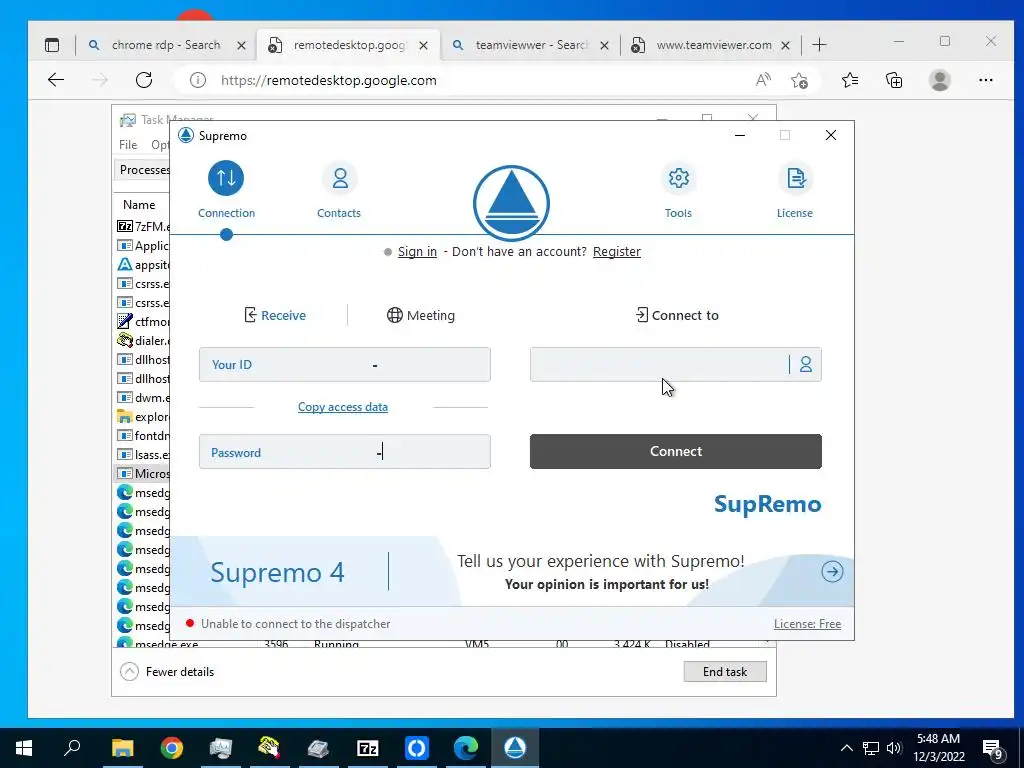Refresh the browser page
This screenshot has width=1024, height=768.
[144, 80]
